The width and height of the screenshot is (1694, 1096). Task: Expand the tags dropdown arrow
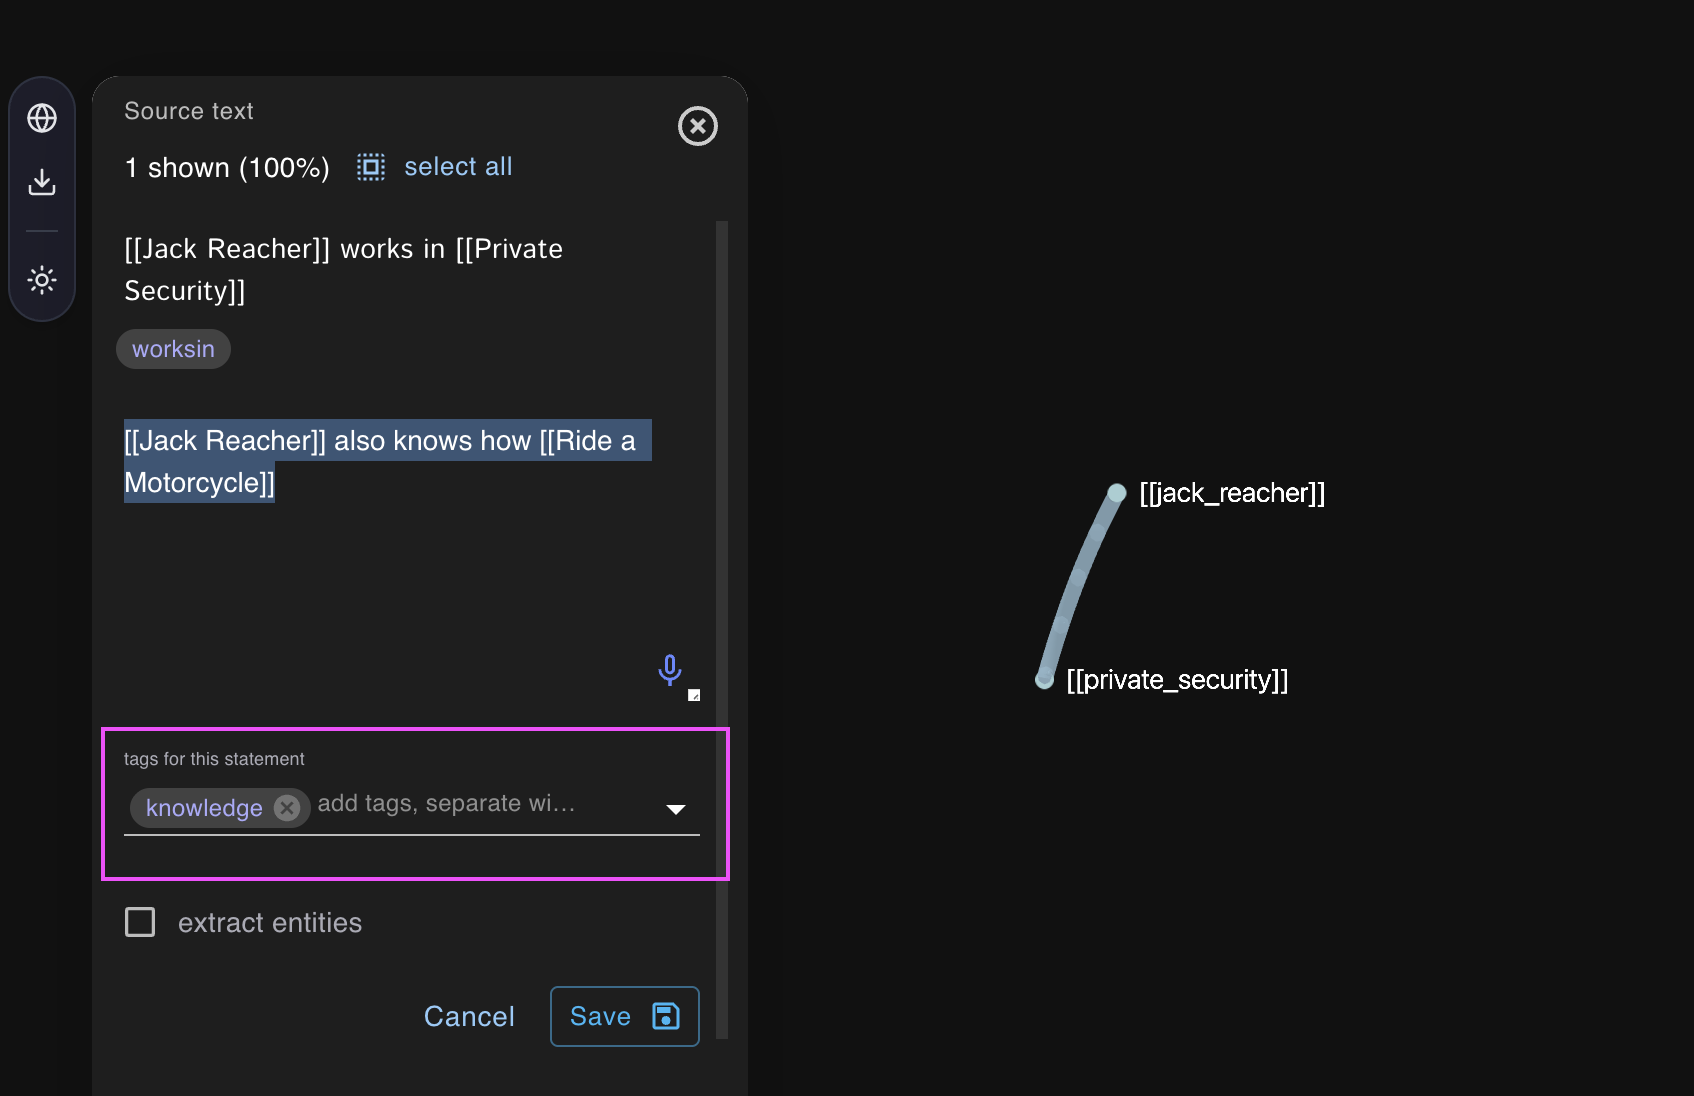[x=676, y=809]
